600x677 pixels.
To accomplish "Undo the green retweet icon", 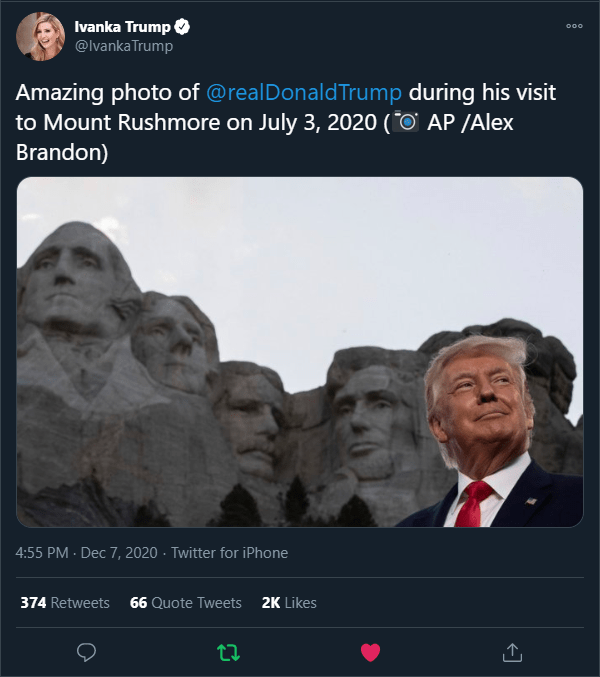I will (x=228, y=652).
